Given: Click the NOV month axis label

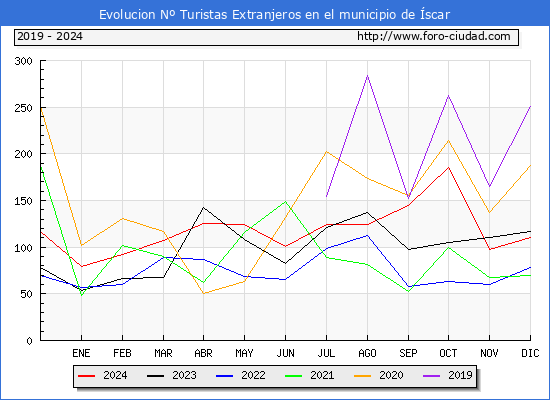Looking at the screenshot, I should [x=489, y=353].
